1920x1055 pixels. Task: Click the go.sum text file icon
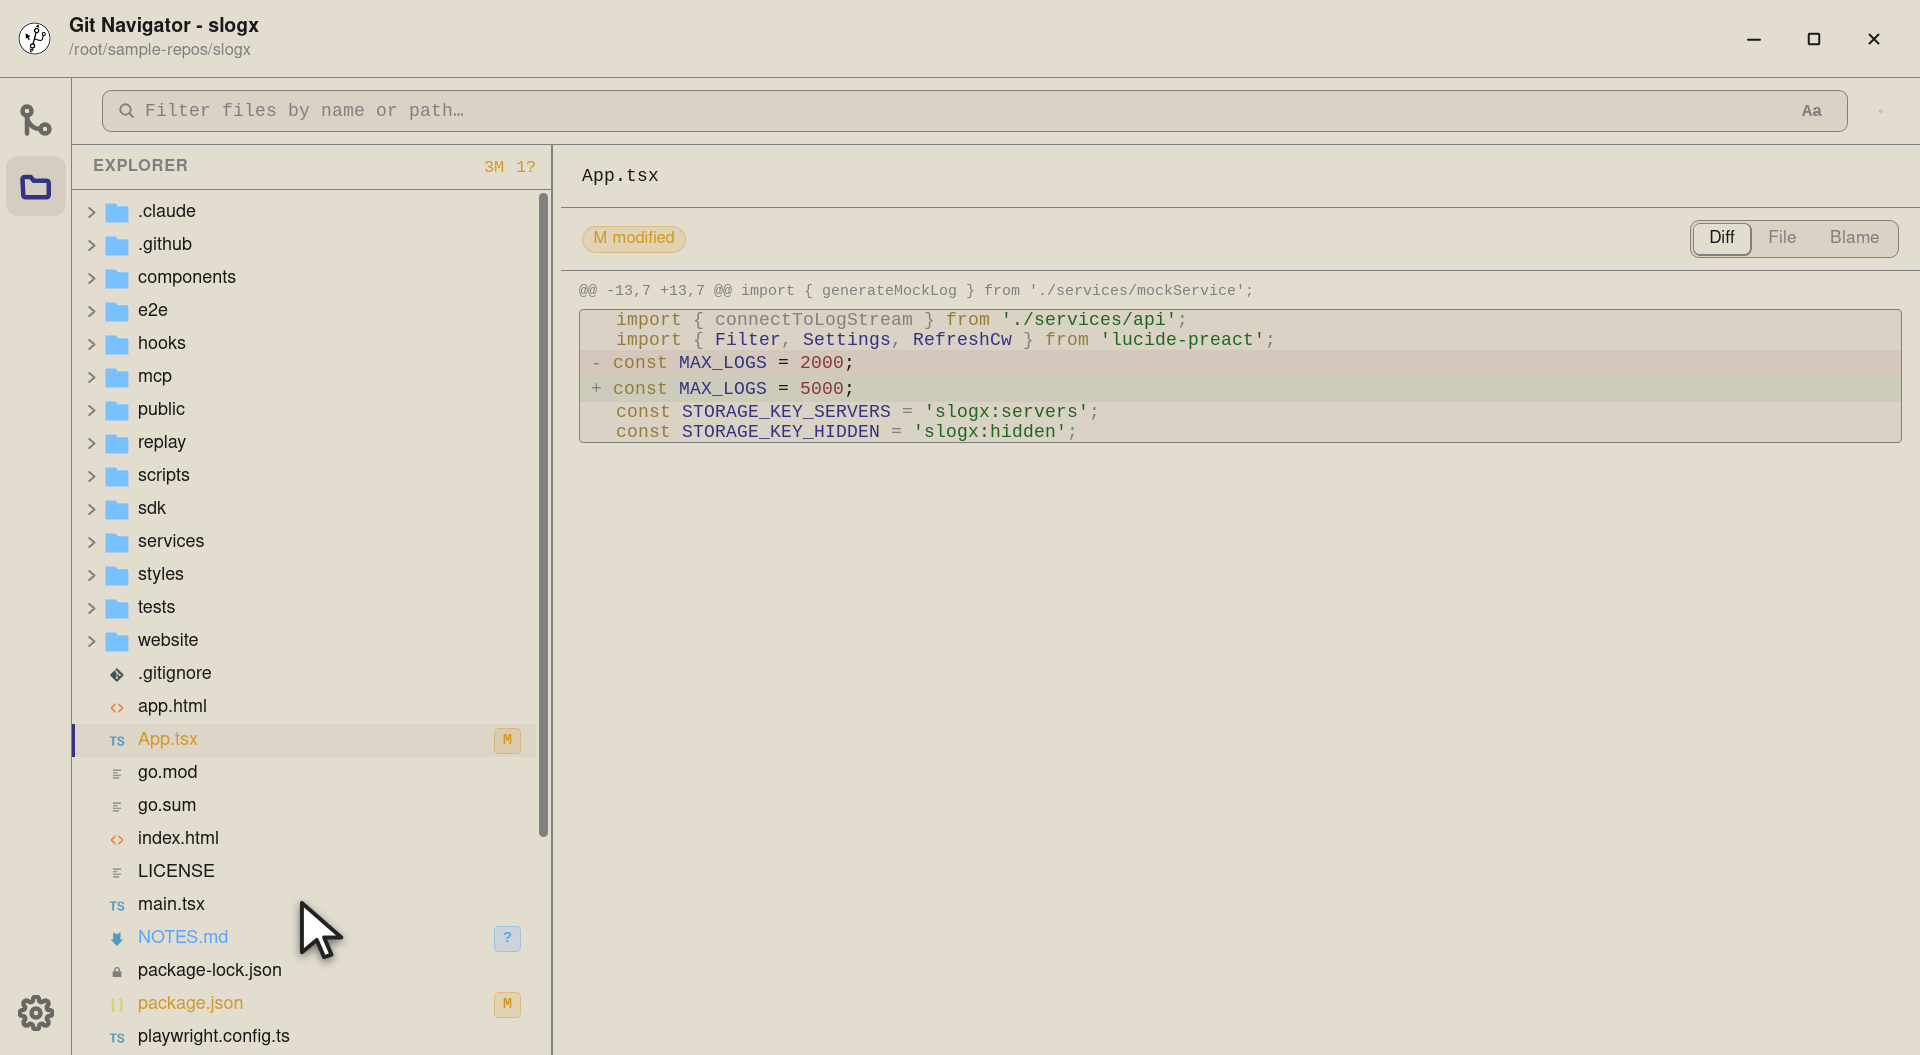pyautogui.click(x=117, y=806)
